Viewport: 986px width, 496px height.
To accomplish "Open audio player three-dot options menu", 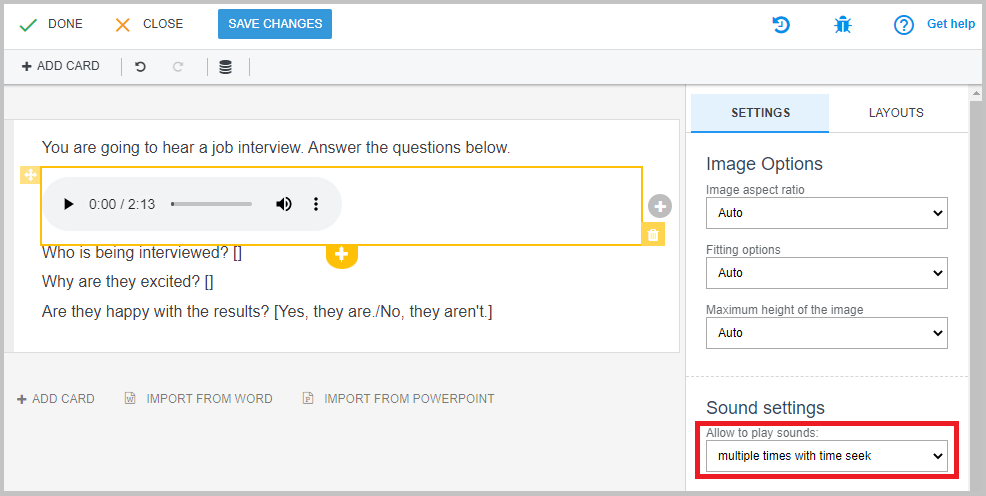I will coord(316,204).
